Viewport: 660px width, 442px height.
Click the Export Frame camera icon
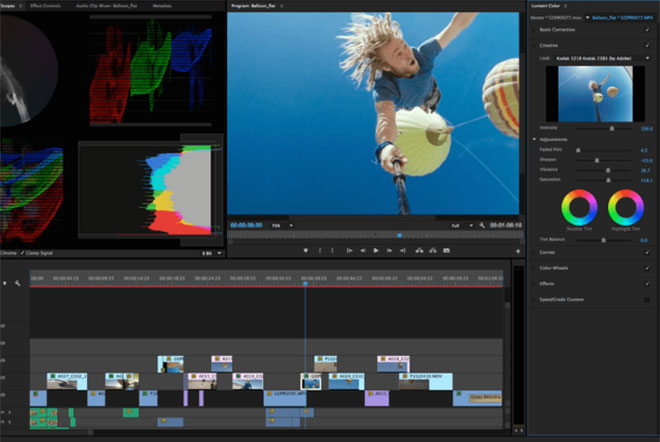(447, 250)
